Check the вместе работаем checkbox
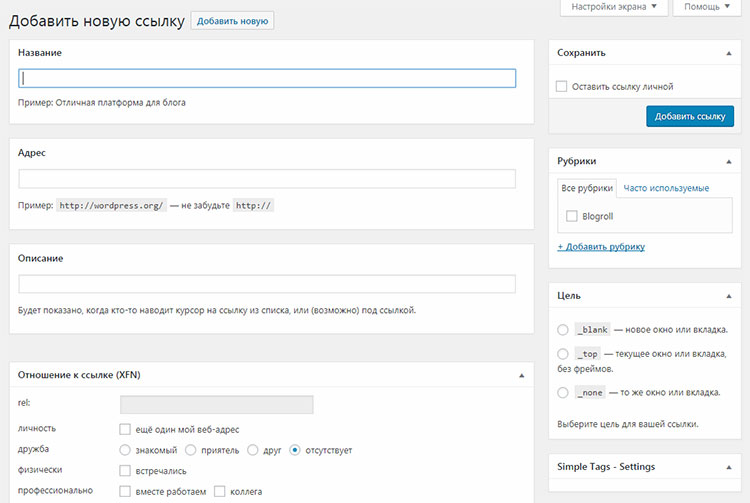The image size is (750, 503). (125, 491)
